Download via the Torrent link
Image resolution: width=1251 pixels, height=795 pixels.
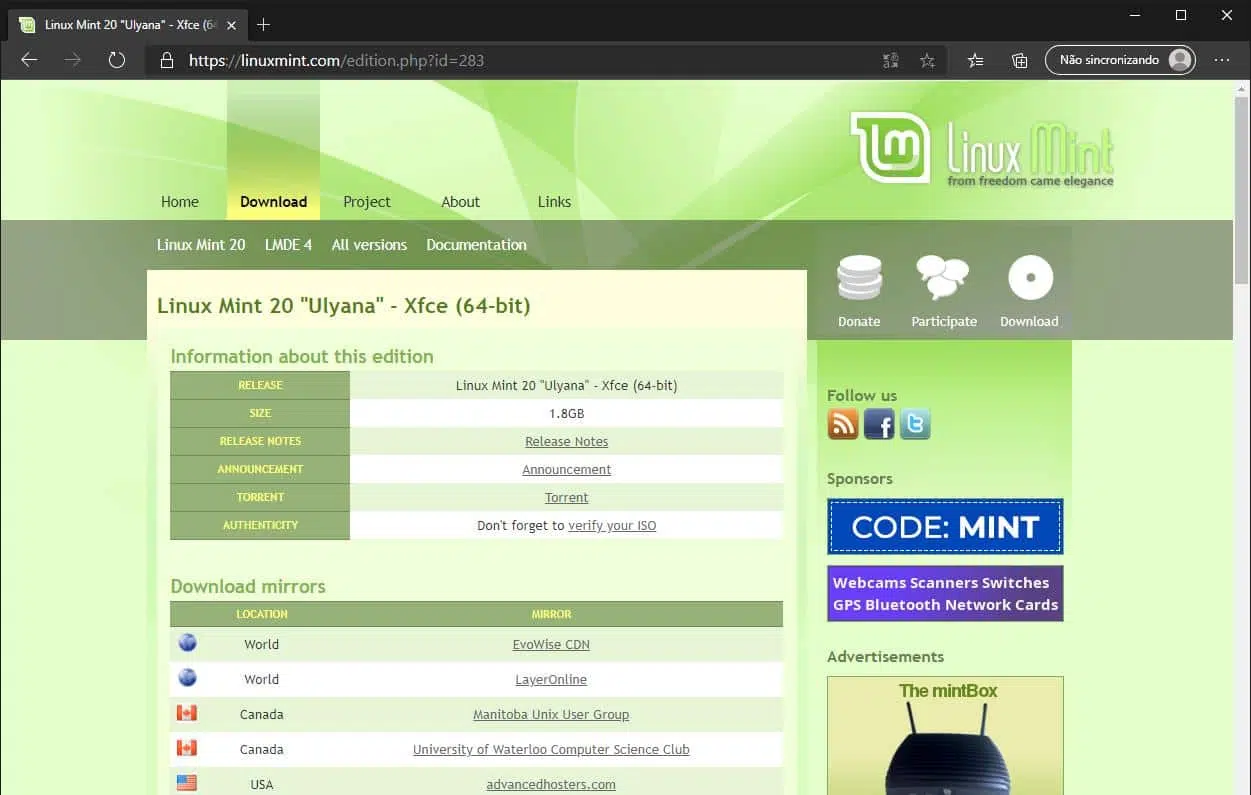[567, 497]
